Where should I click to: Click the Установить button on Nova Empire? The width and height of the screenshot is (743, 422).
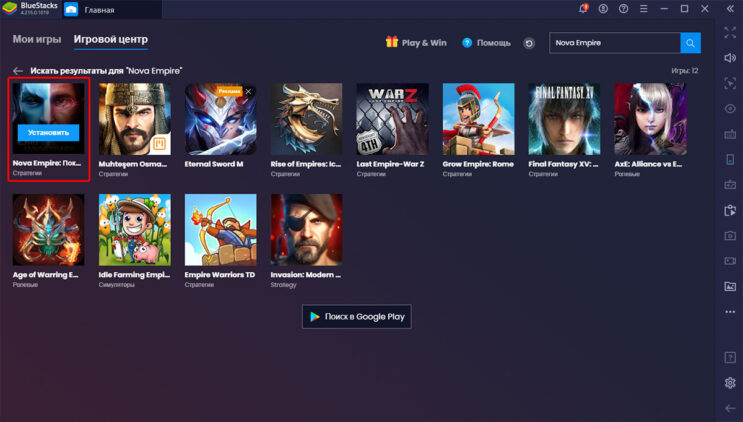[x=48, y=132]
